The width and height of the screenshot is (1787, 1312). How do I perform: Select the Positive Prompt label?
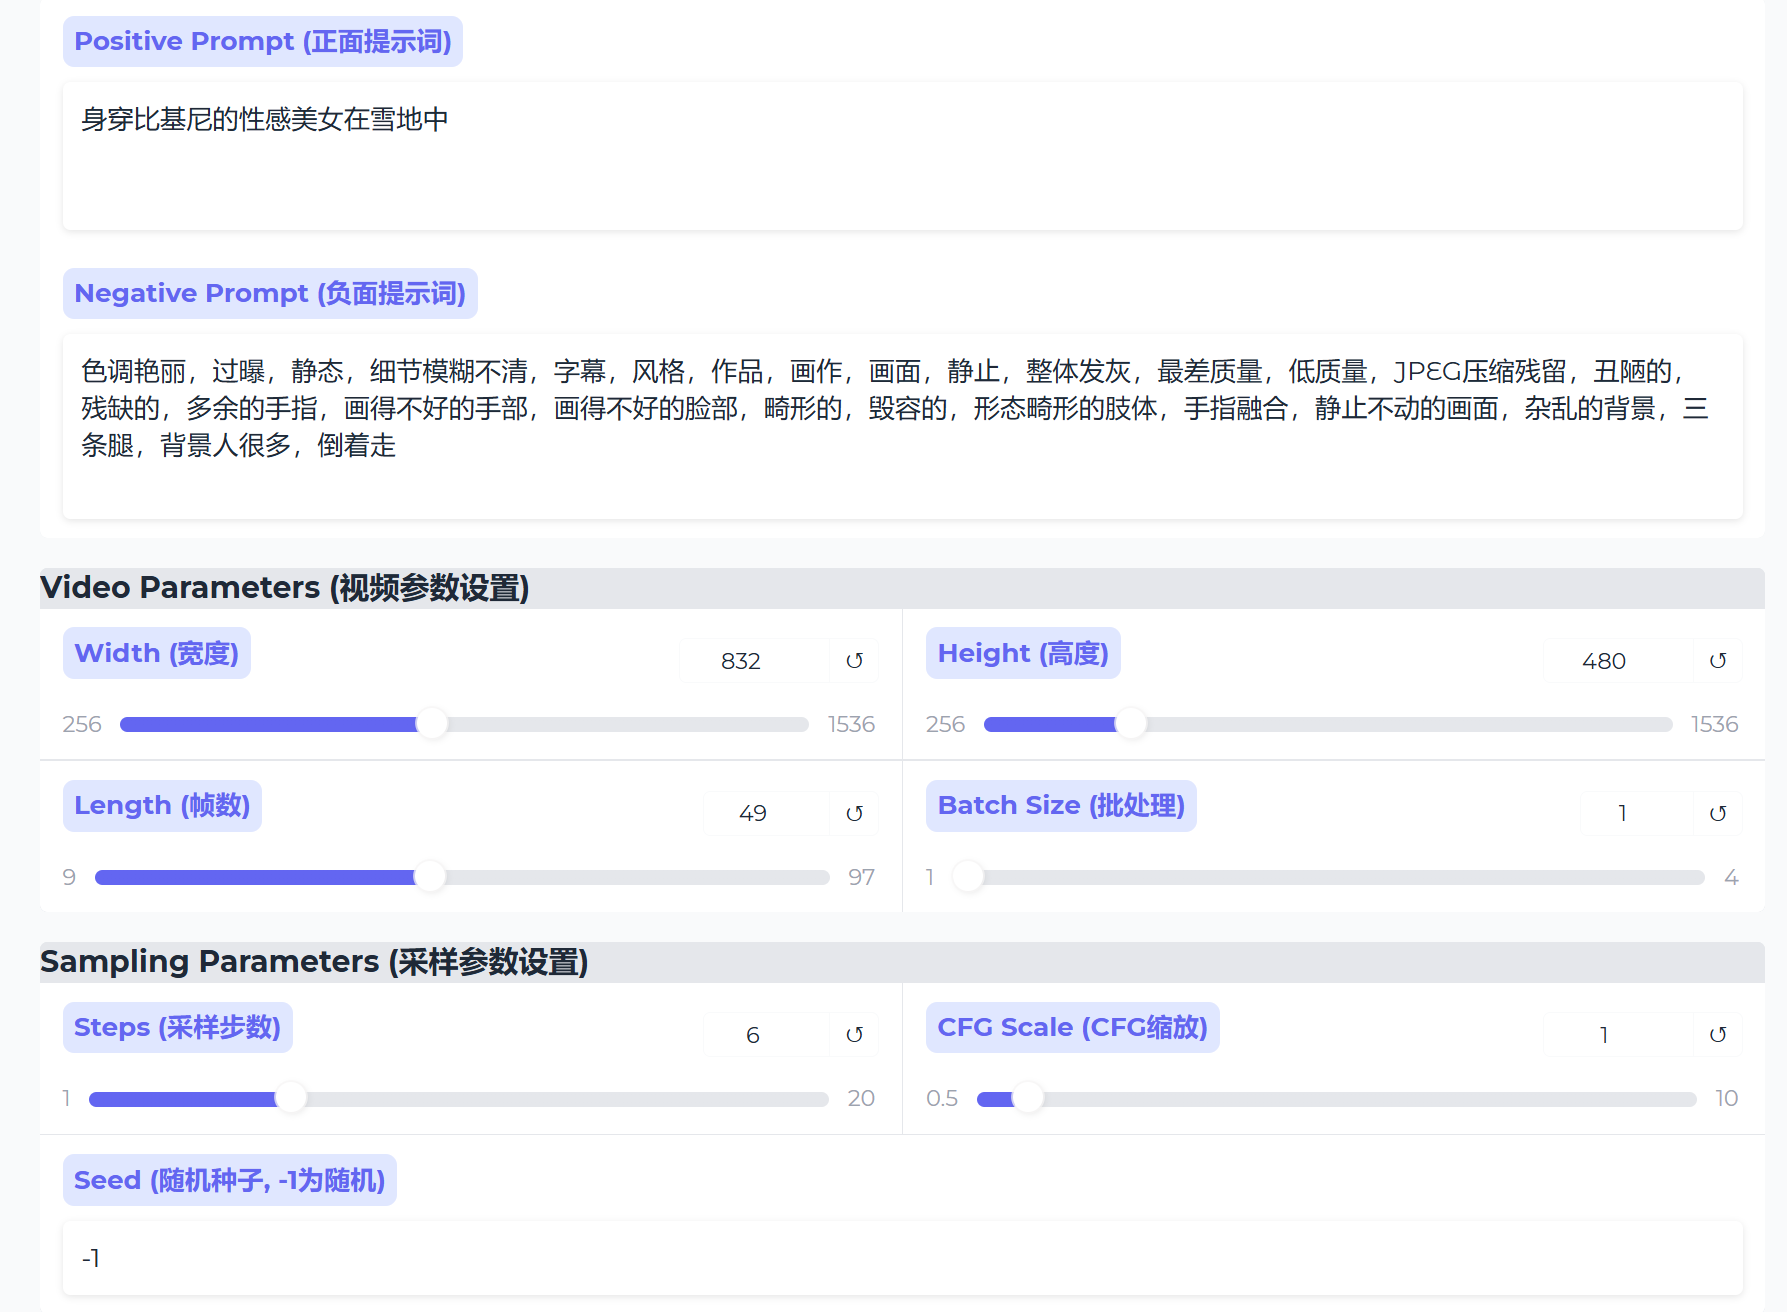click(x=262, y=41)
